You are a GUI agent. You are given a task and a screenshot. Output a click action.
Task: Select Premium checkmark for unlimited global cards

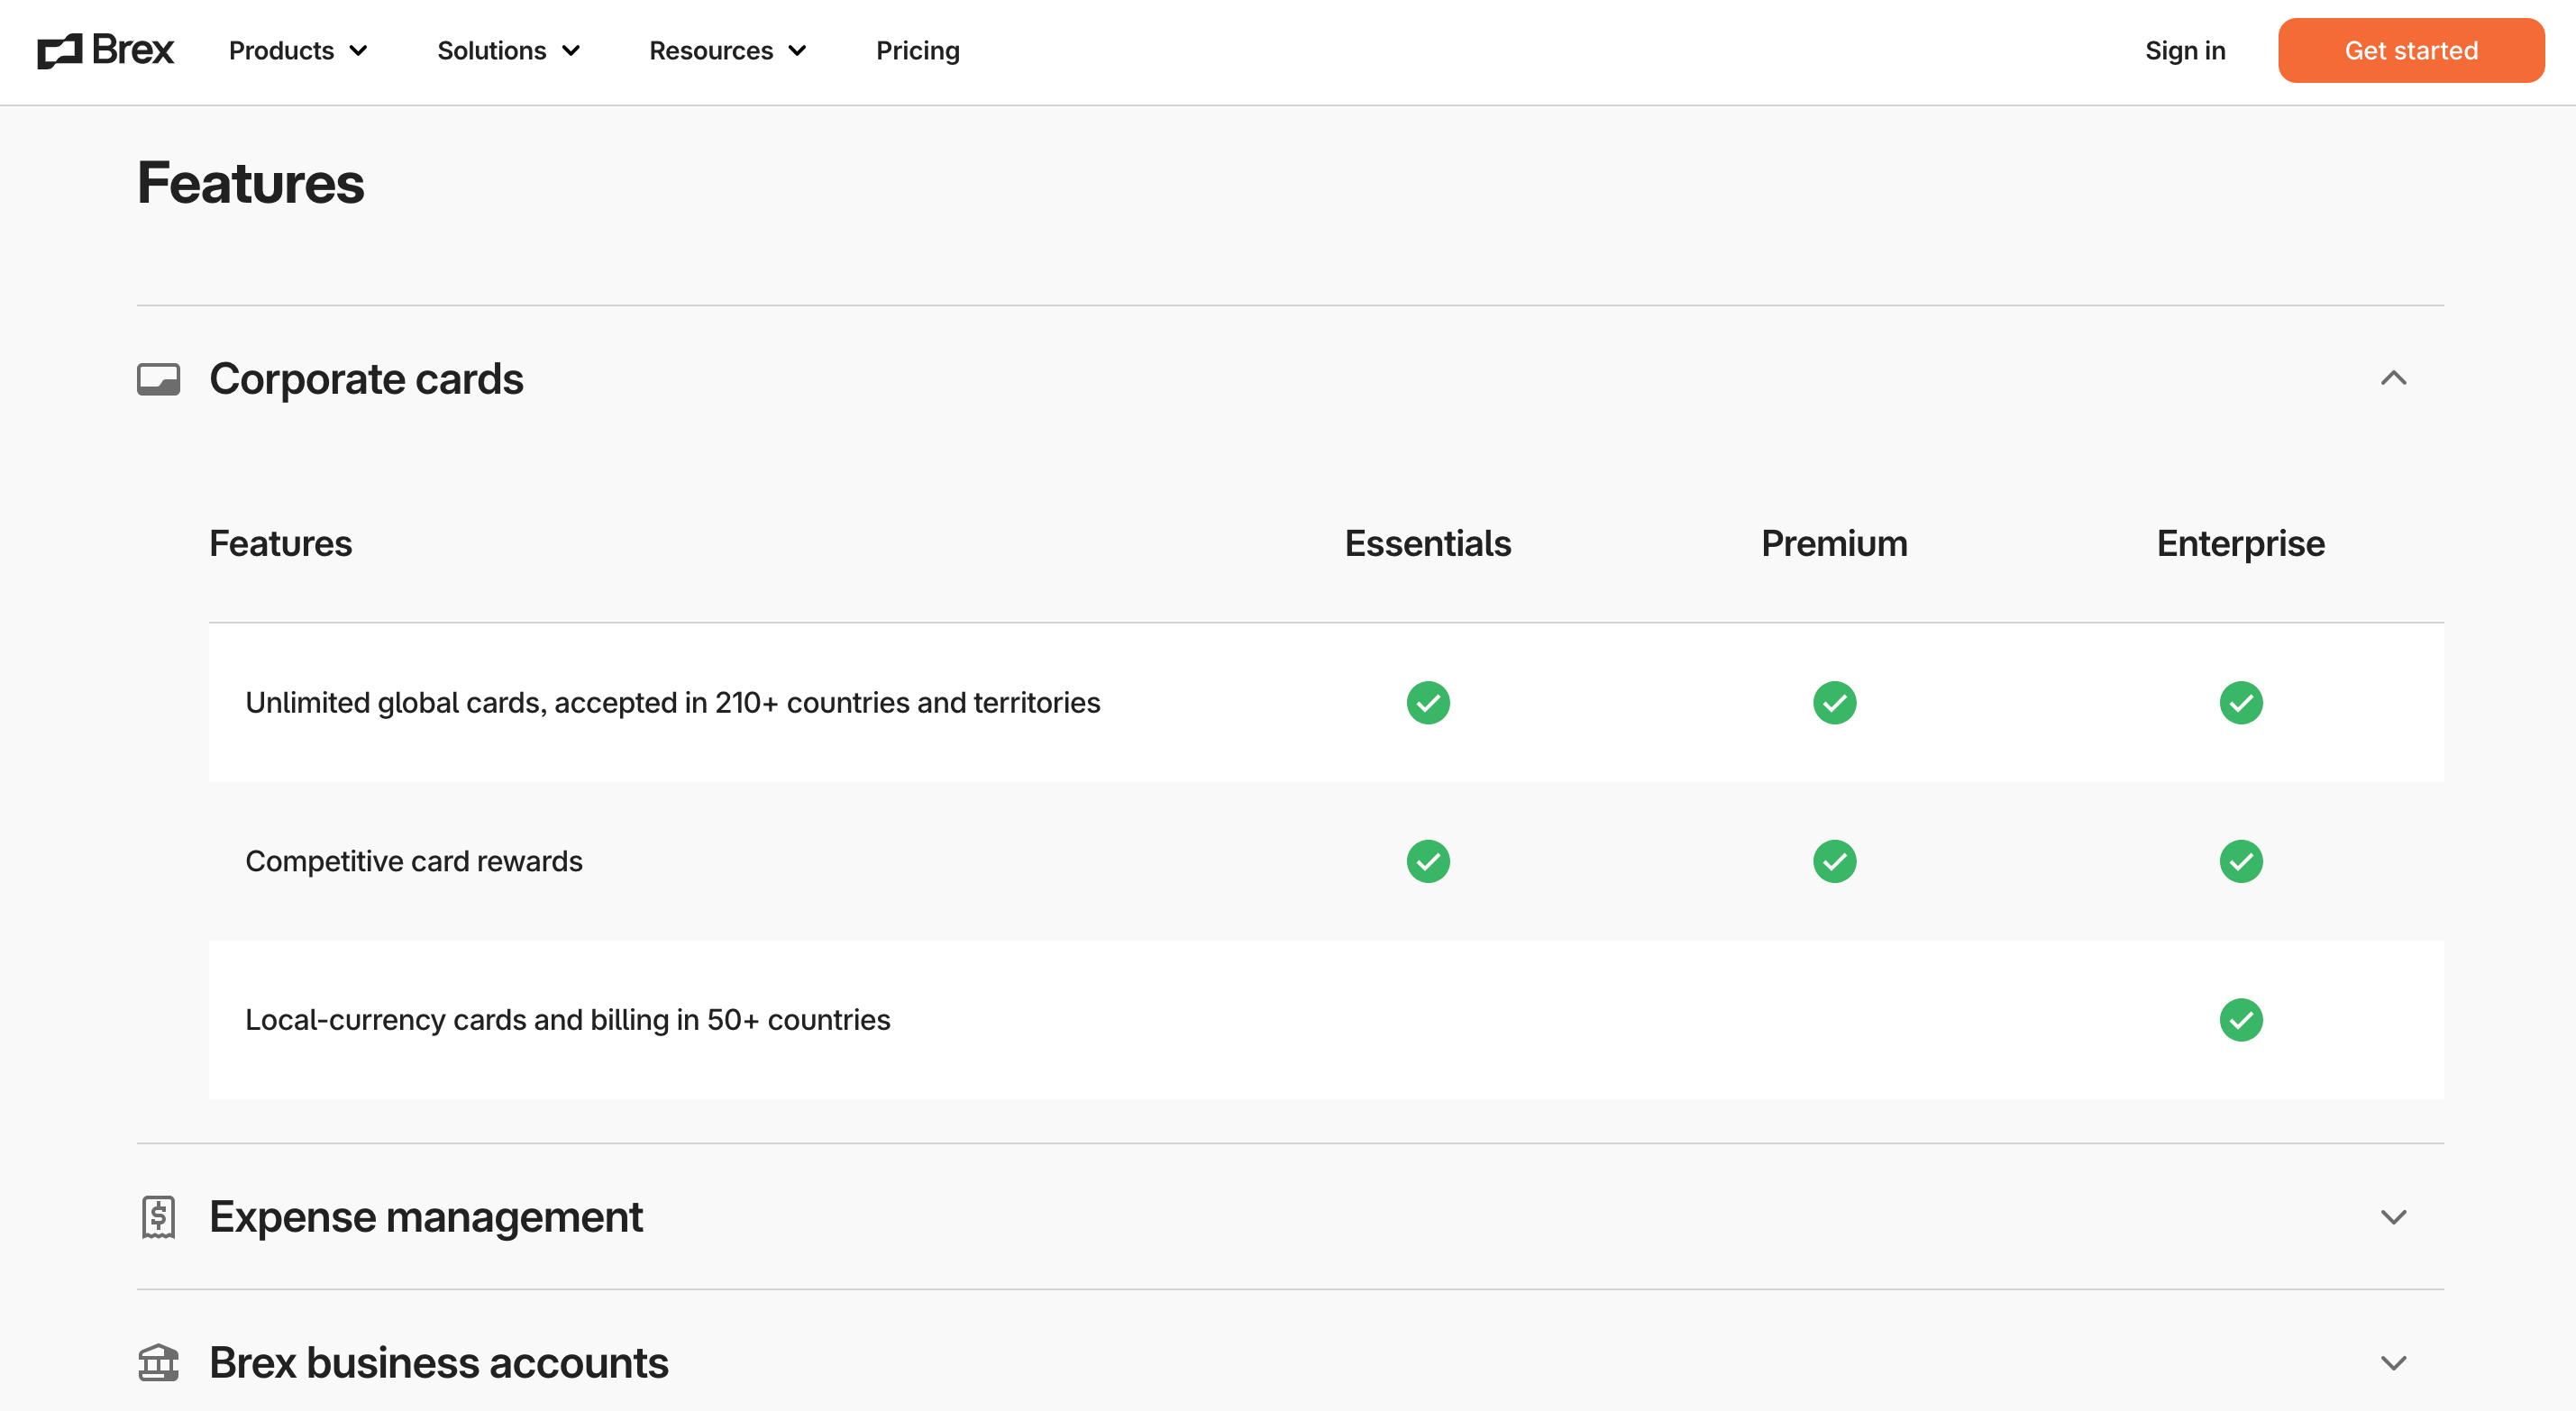click(1833, 703)
